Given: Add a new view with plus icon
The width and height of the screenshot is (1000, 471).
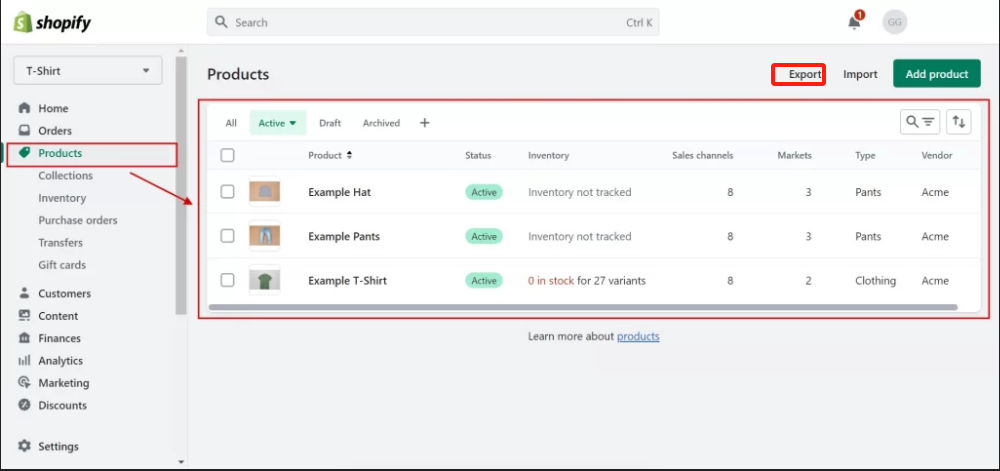Looking at the screenshot, I should tap(425, 123).
